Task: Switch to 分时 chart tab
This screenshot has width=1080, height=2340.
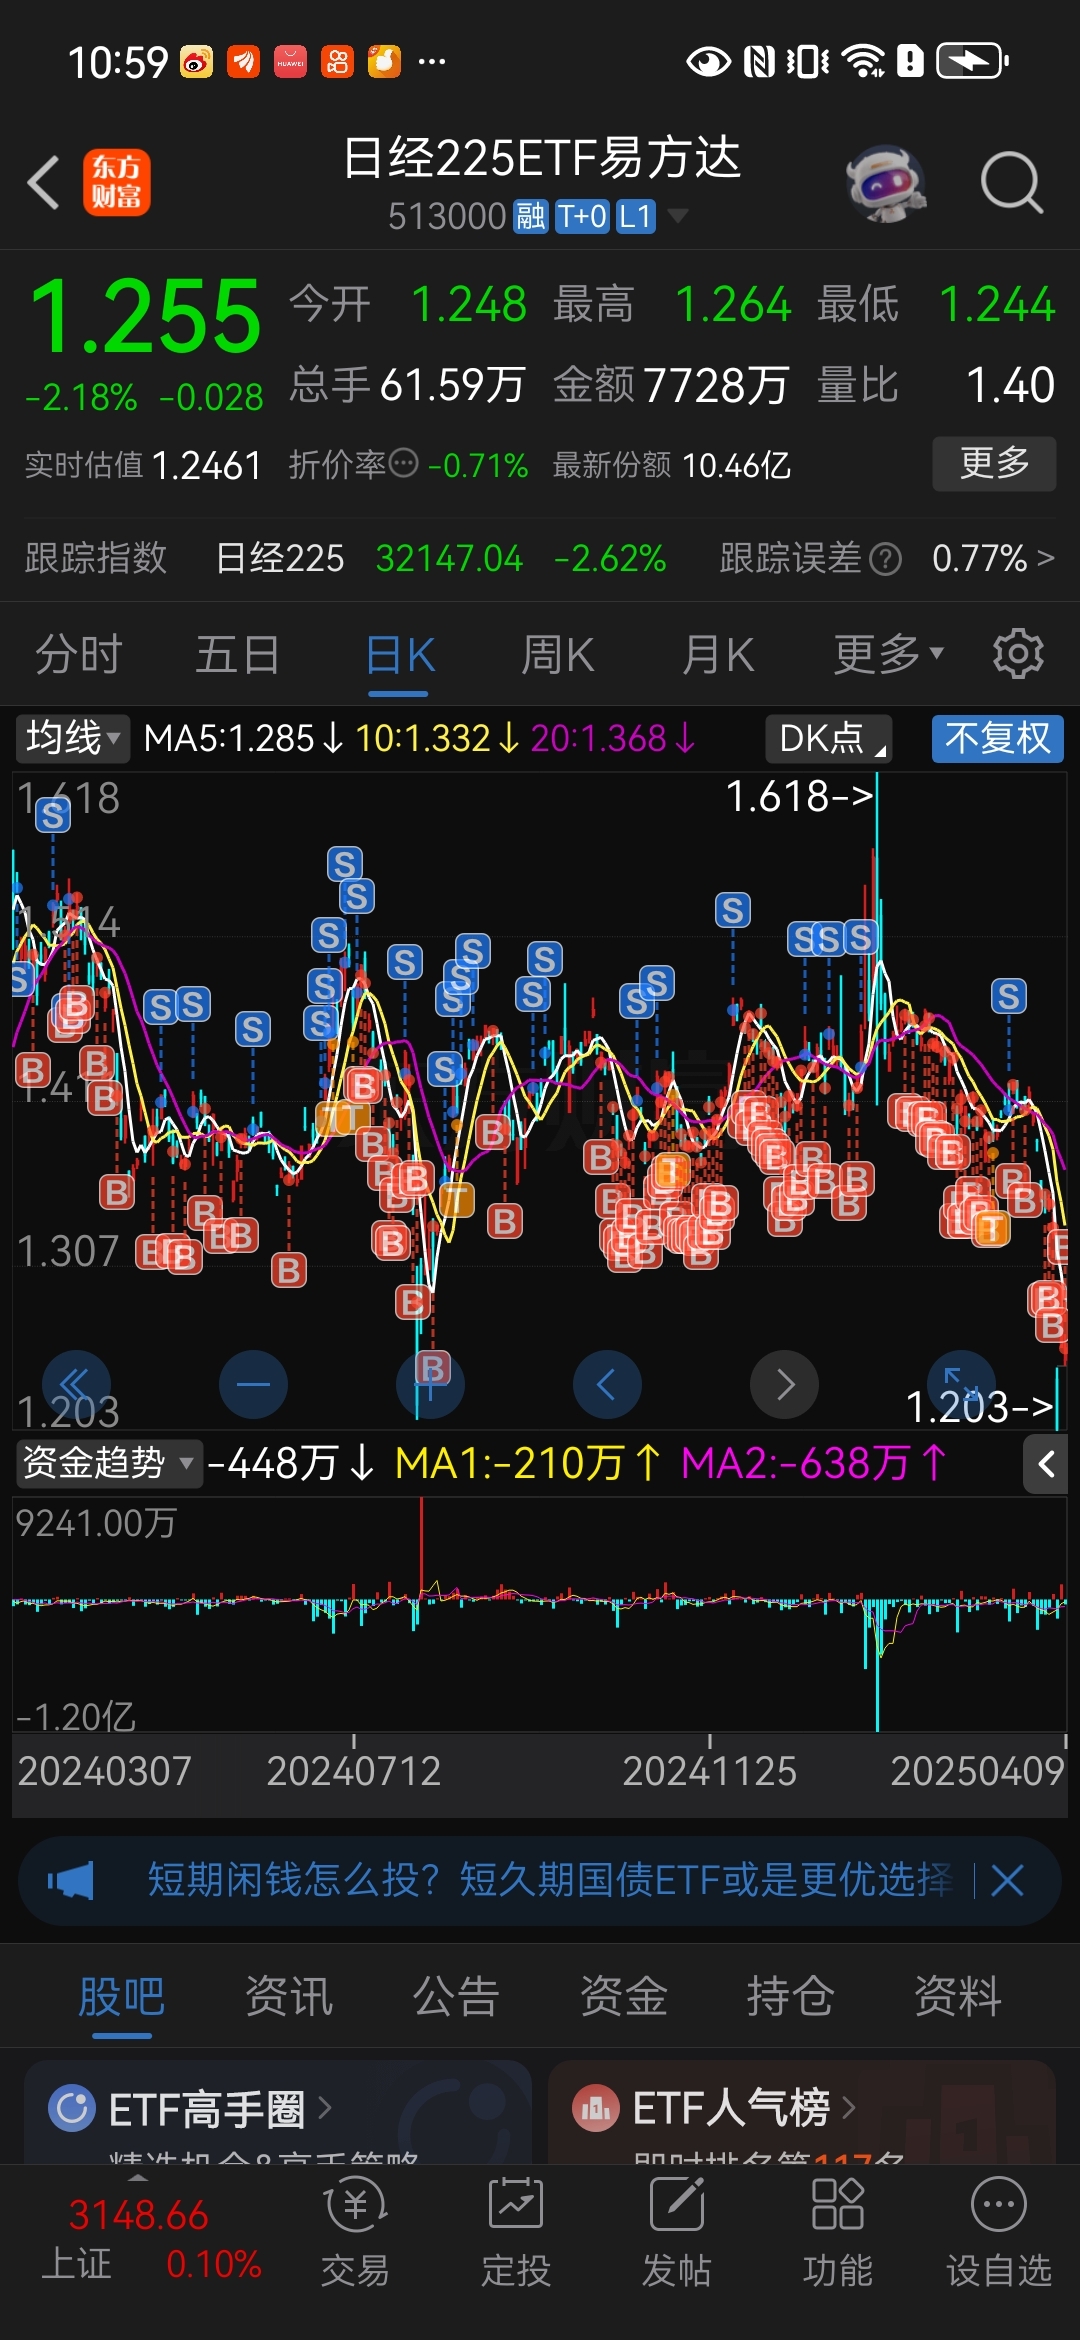Action: coord(79,655)
